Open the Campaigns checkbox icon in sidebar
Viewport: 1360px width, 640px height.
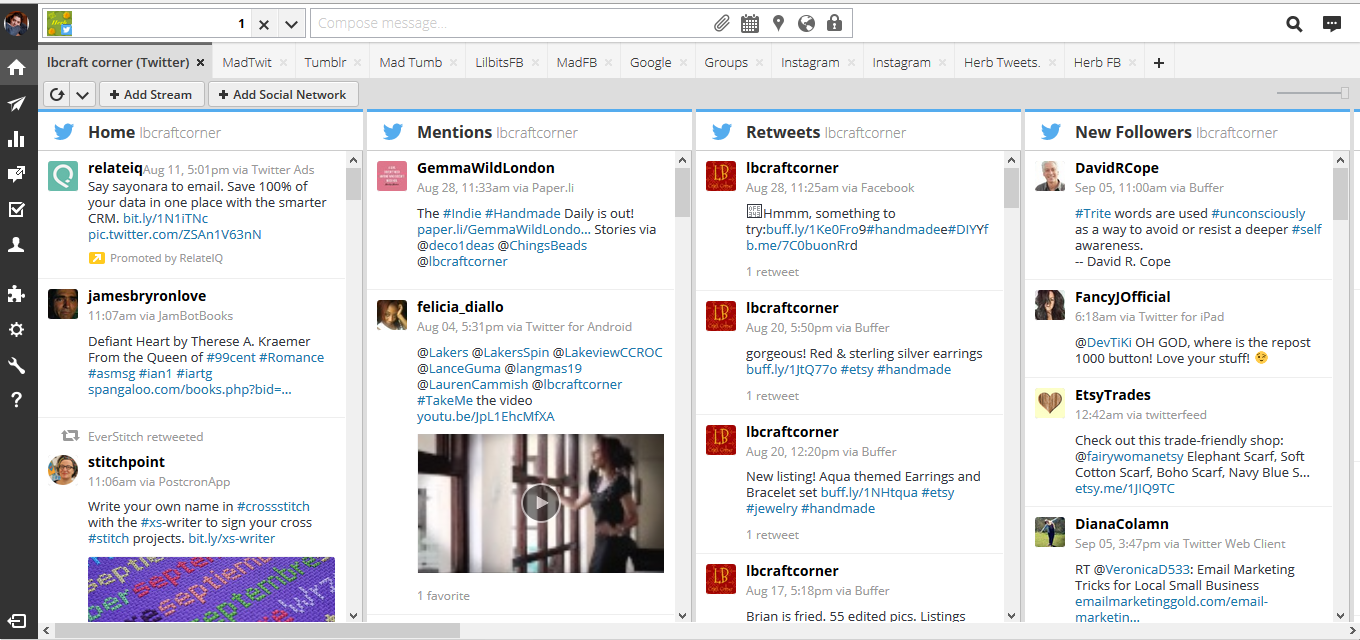point(17,209)
